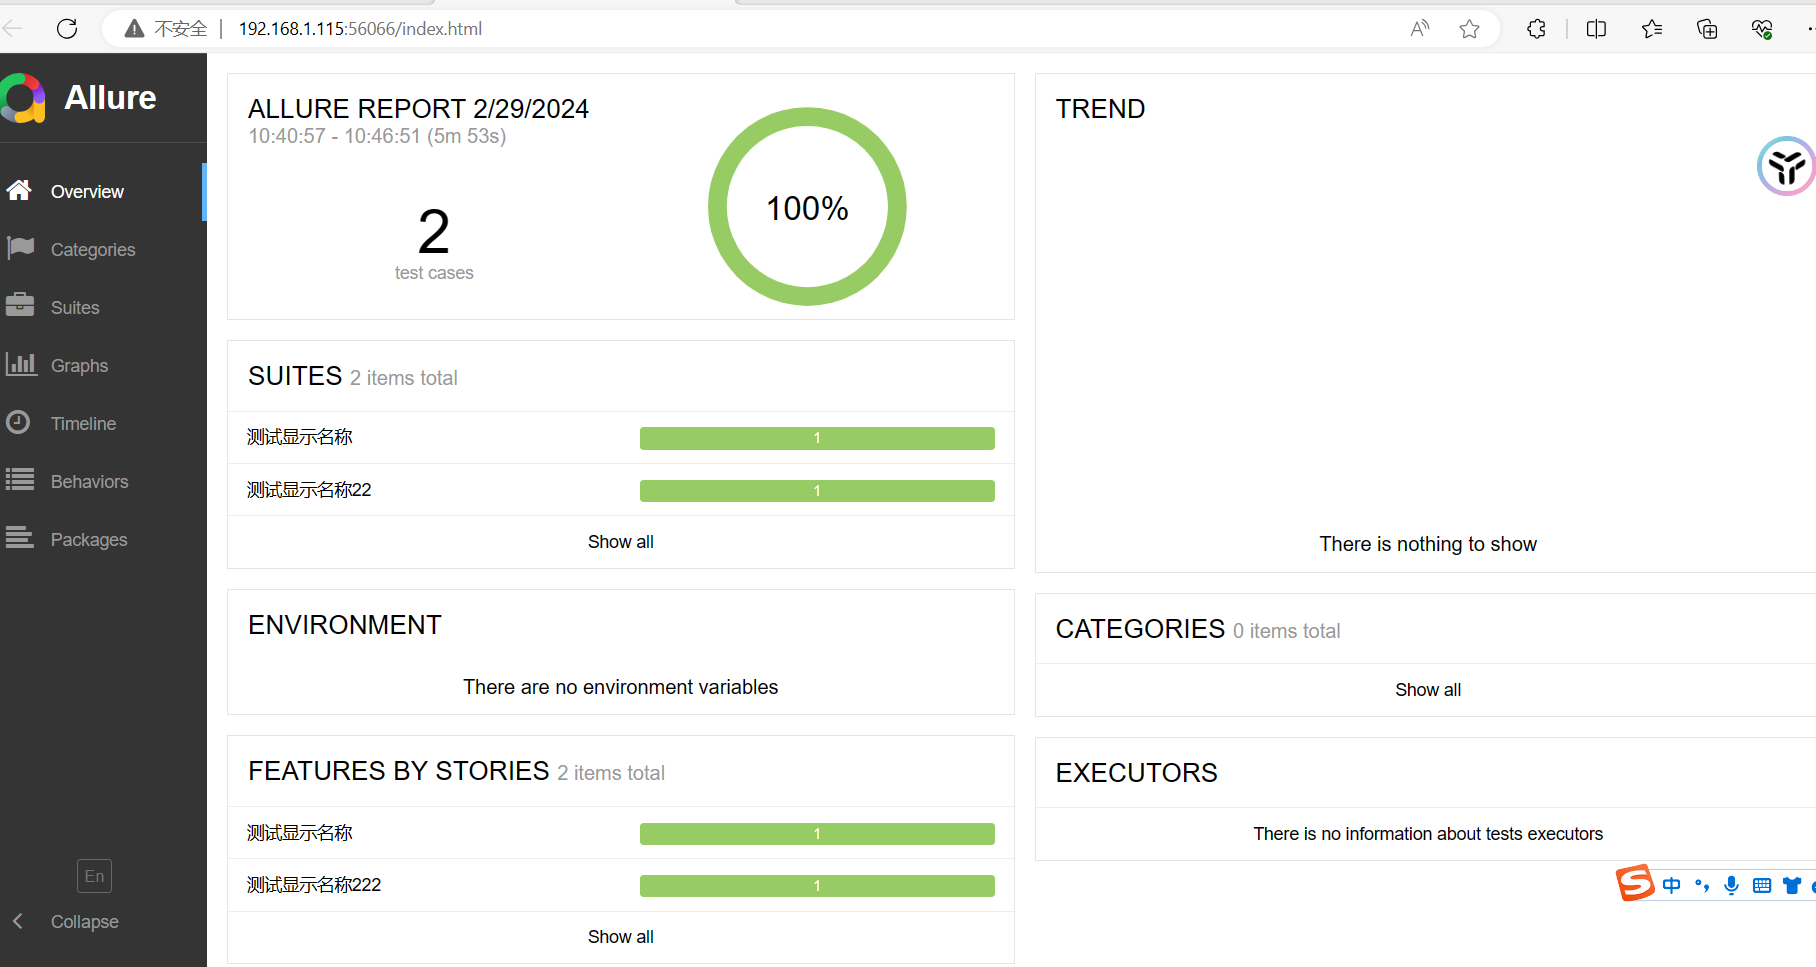Open the Packages menu item
This screenshot has height=967, width=1816.
coord(103,540)
